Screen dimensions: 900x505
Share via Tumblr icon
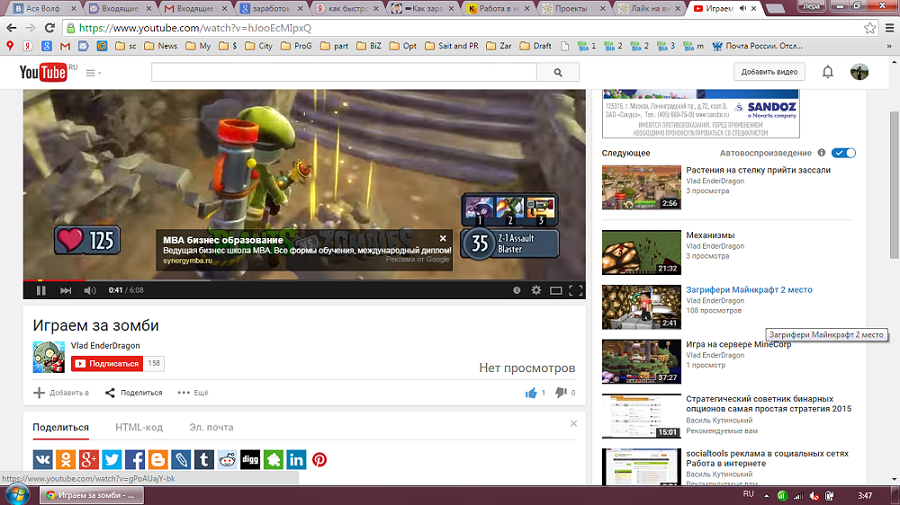click(204, 460)
